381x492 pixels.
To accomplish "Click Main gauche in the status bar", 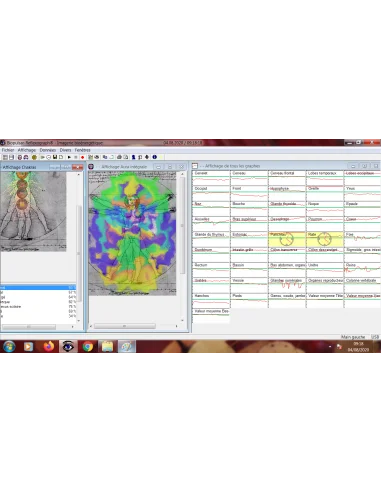I will (x=353, y=337).
